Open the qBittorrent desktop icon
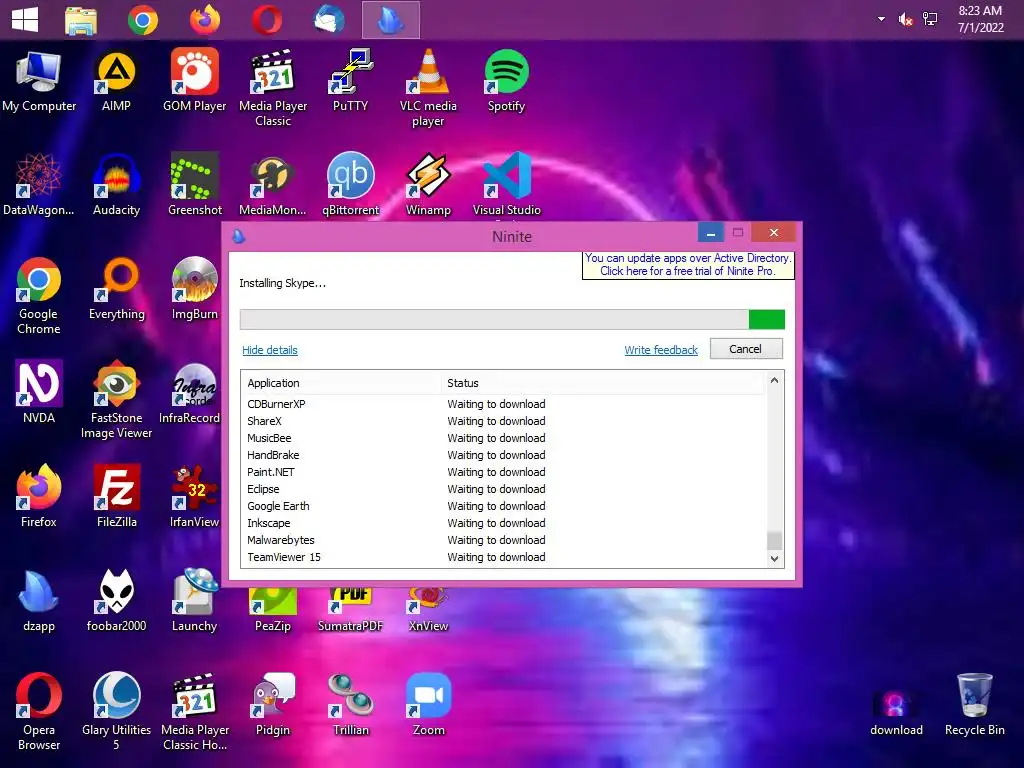The height and width of the screenshot is (768, 1024). [x=351, y=185]
